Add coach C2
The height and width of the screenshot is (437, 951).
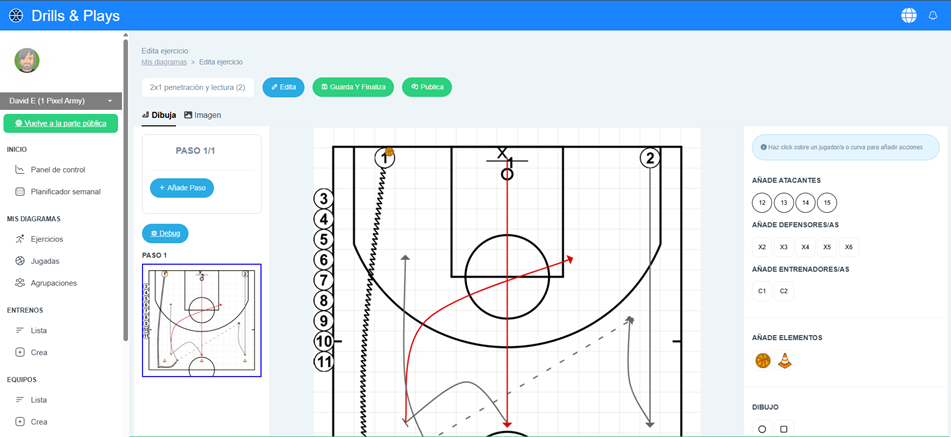coord(784,291)
